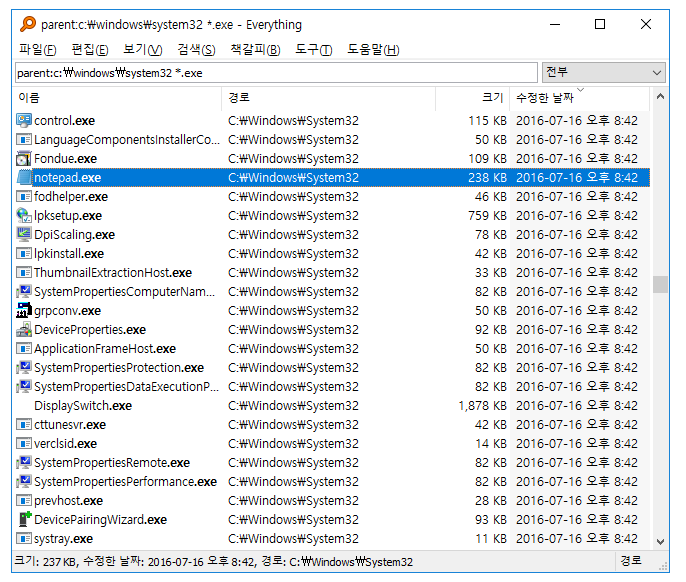The image size is (686, 582).
Task: Click the lpkinstall.exe file icon
Action: pos(24,253)
